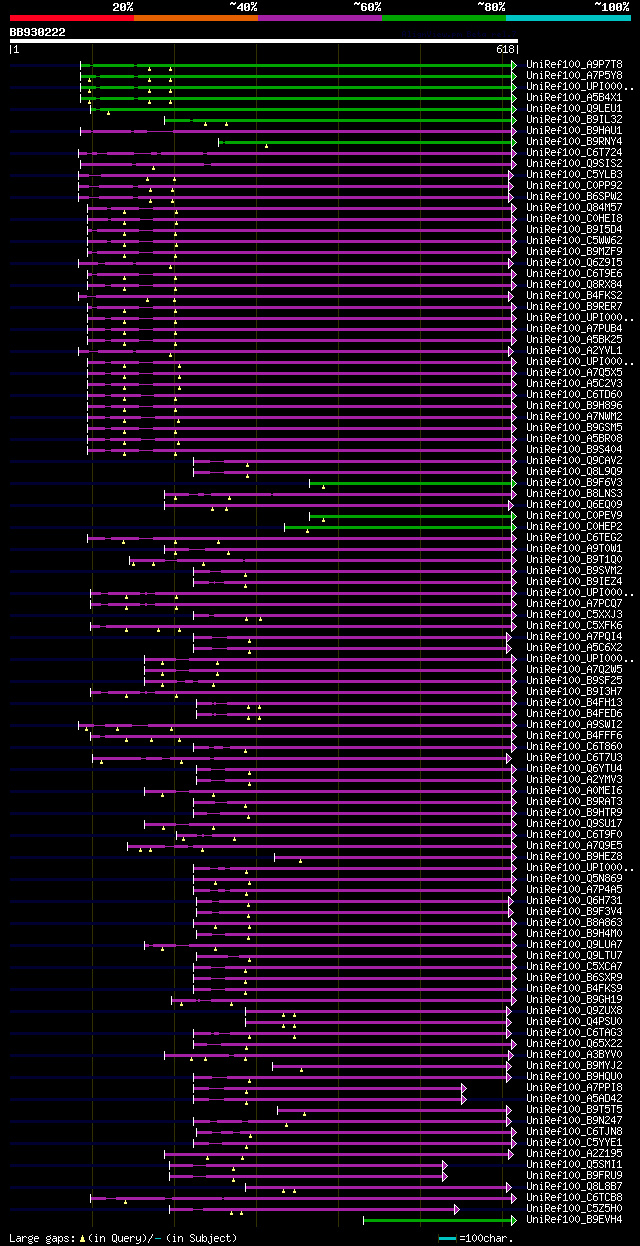Open hit UniRef100_C0PP92
Viewport: 640px width, 1246px height.
coord(574,186)
